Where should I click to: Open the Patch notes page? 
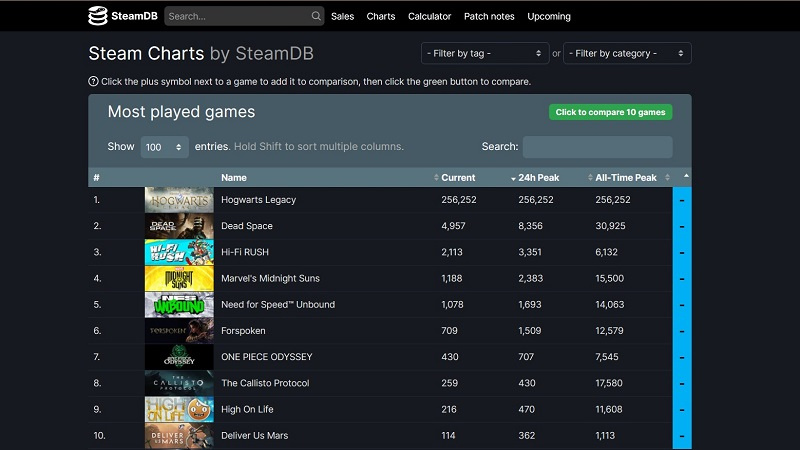(x=489, y=16)
